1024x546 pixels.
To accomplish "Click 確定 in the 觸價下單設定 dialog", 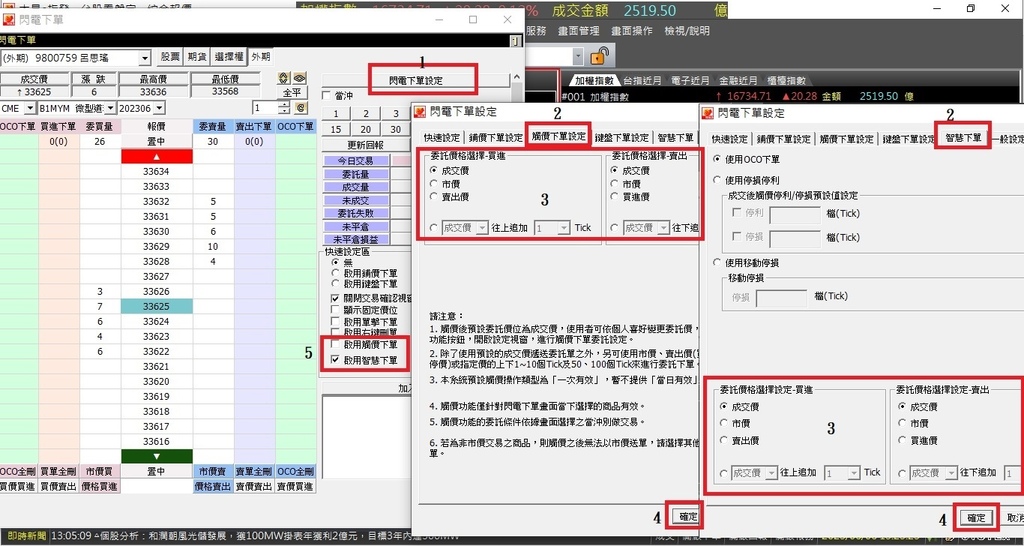I will [x=688, y=517].
